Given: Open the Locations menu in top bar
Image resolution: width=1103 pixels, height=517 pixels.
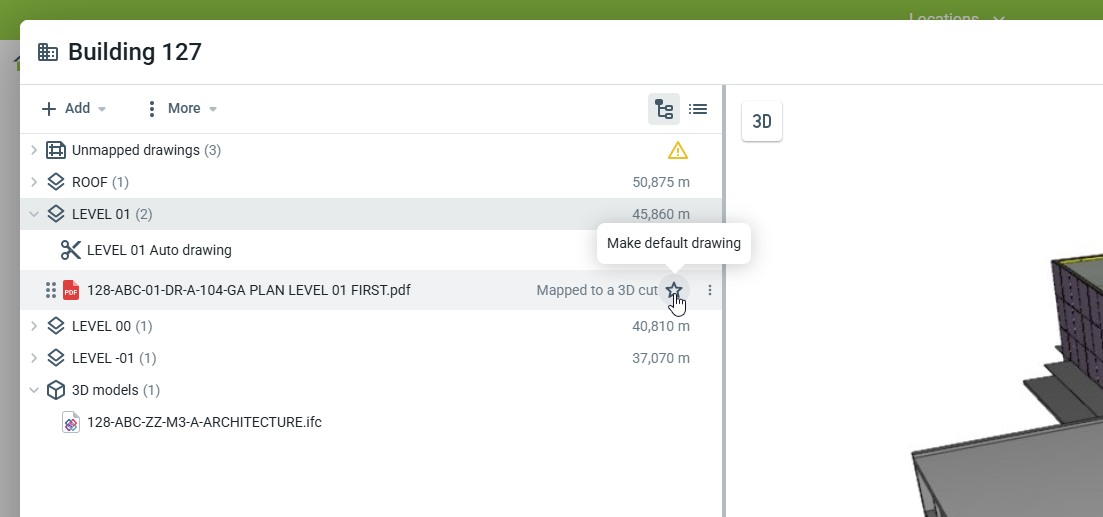Looking at the screenshot, I should [956, 18].
